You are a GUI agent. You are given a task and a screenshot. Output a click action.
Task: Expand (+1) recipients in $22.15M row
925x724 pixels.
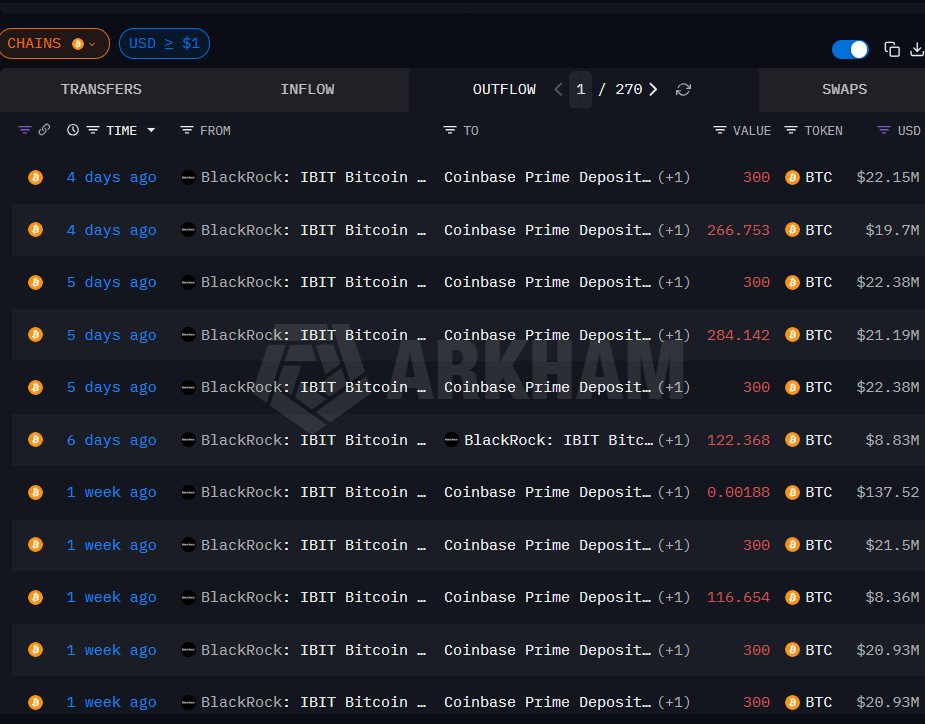tap(674, 177)
